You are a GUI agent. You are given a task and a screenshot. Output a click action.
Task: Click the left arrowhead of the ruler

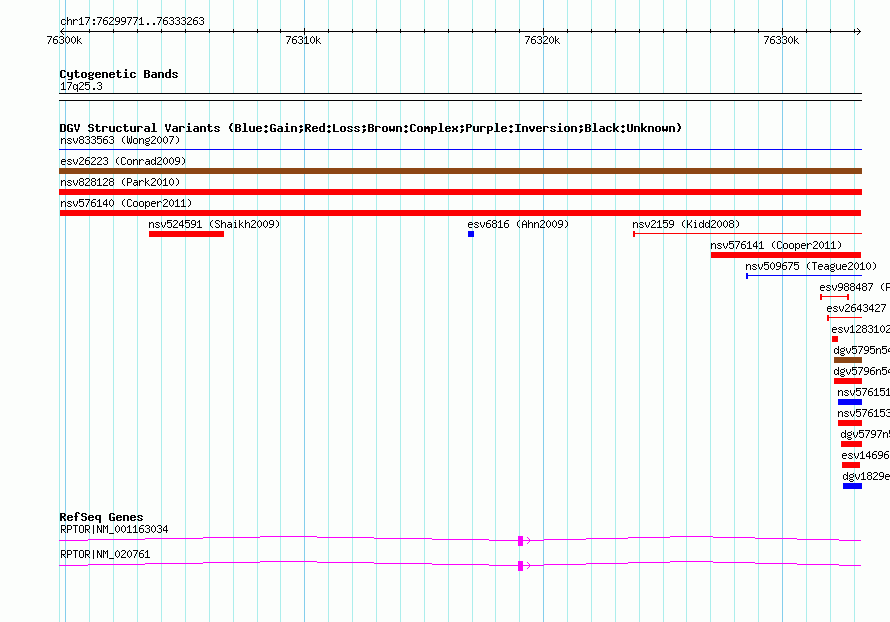point(62,32)
